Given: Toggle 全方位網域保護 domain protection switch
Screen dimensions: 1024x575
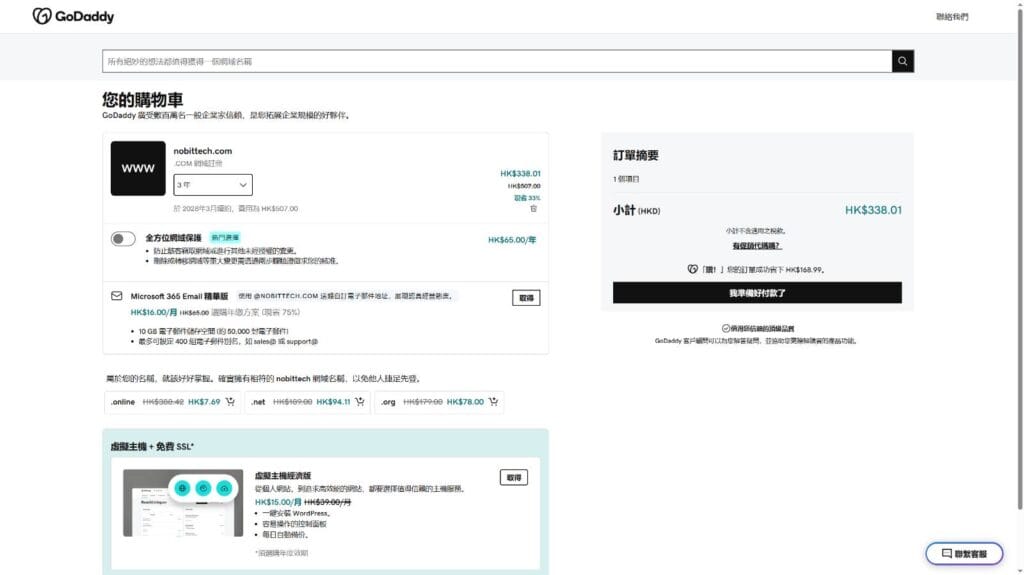Looking at the screenshot, I should (123, 238).
